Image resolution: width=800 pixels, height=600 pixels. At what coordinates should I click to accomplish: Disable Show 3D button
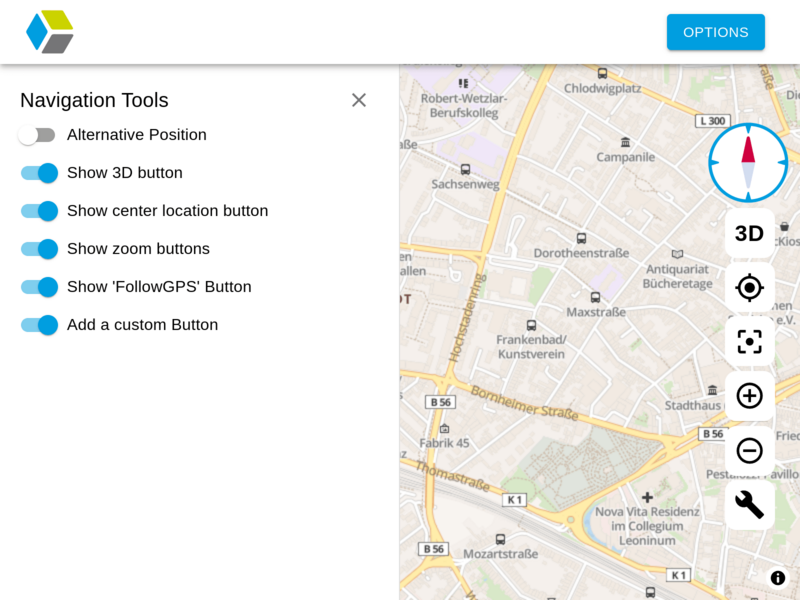tap(38, 173)
